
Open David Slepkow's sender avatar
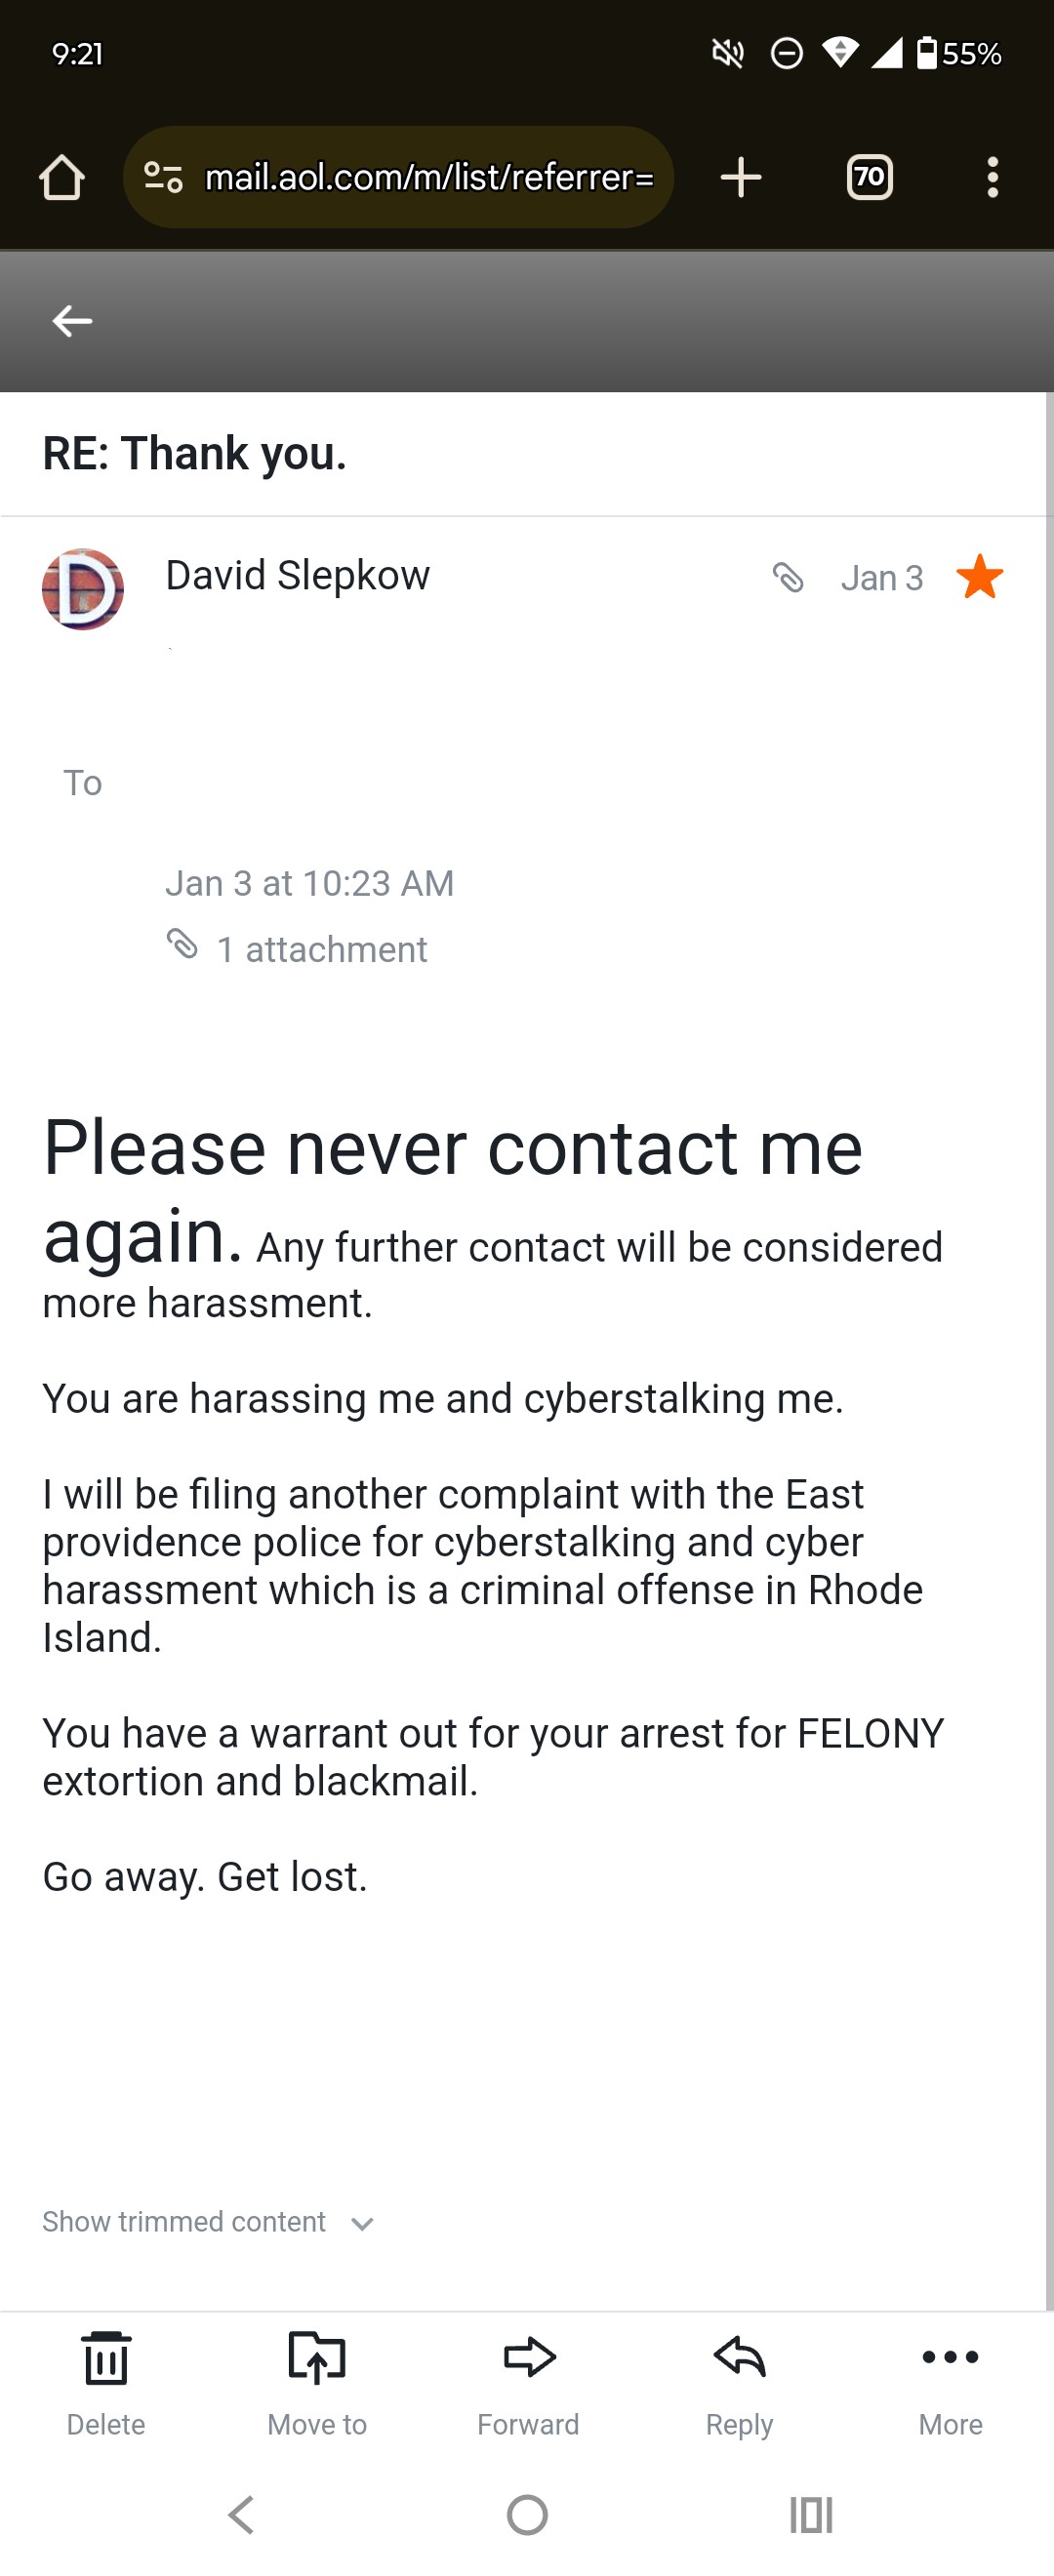point(83,589)
